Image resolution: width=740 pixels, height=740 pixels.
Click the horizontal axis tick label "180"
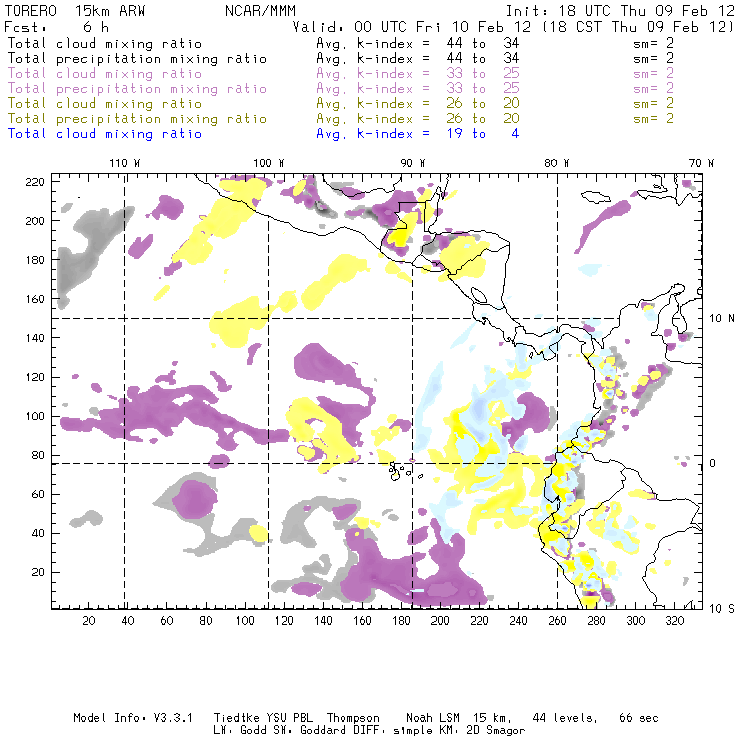[x=401, y=621]
